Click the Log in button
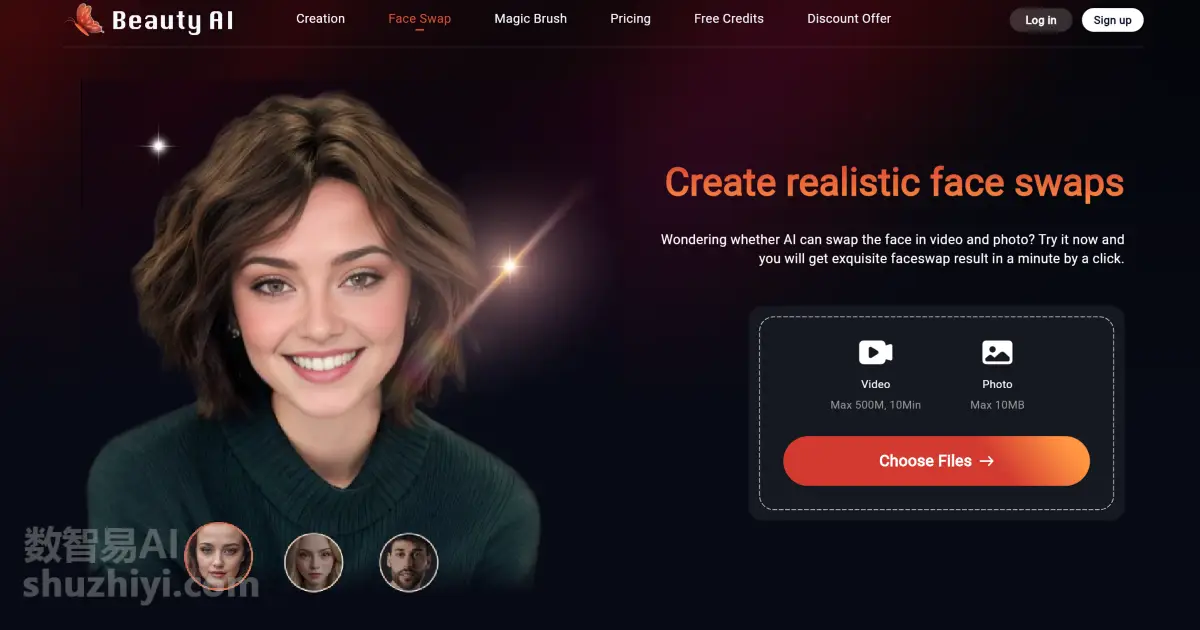 click(x=1041, y=20)
